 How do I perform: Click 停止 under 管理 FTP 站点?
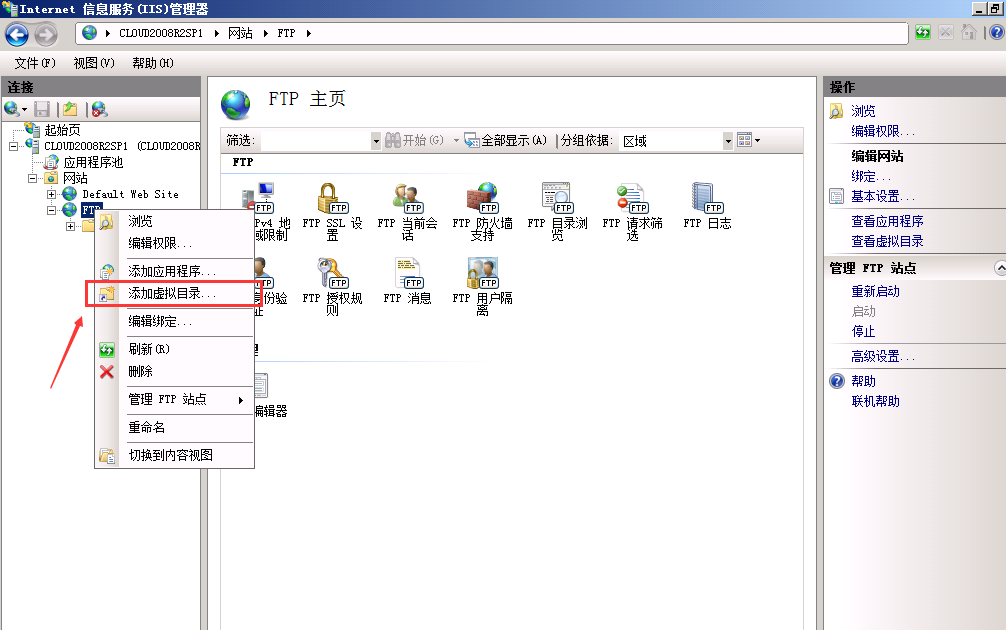863,332
